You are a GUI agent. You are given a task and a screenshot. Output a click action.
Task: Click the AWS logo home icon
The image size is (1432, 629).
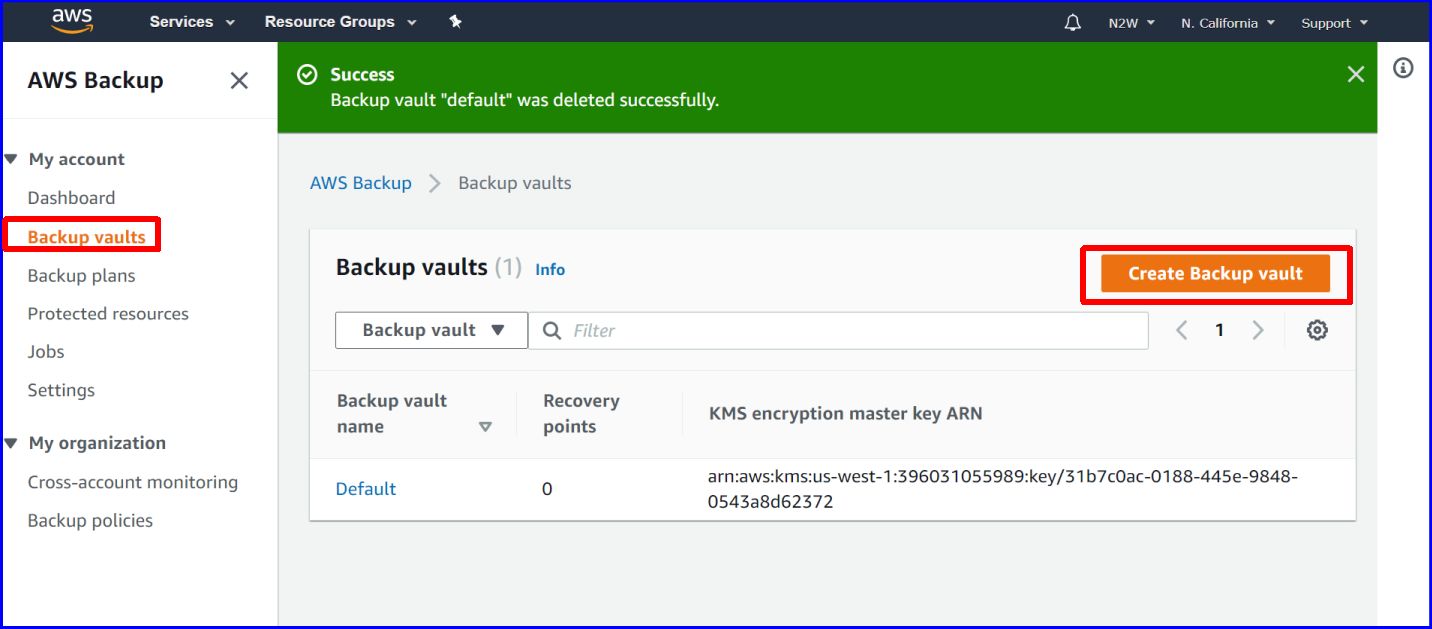click(x=72, y=20)
